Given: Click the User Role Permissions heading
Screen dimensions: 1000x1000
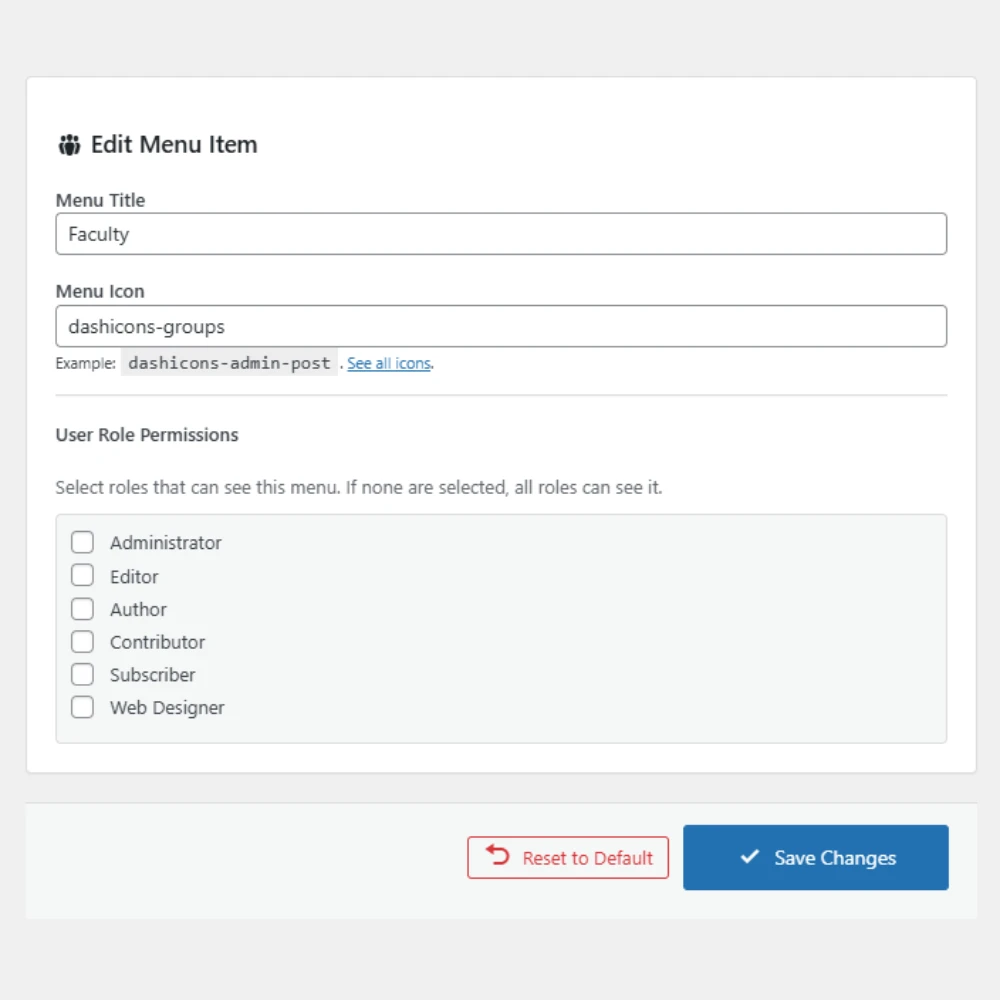Looking at the screenshot, I should [x=147, y=435].
